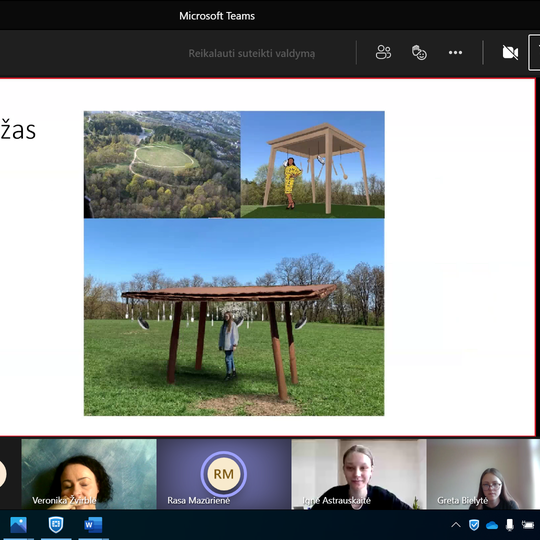
Task: Select Veronika Žvirblė video tile
Action: 89,474
